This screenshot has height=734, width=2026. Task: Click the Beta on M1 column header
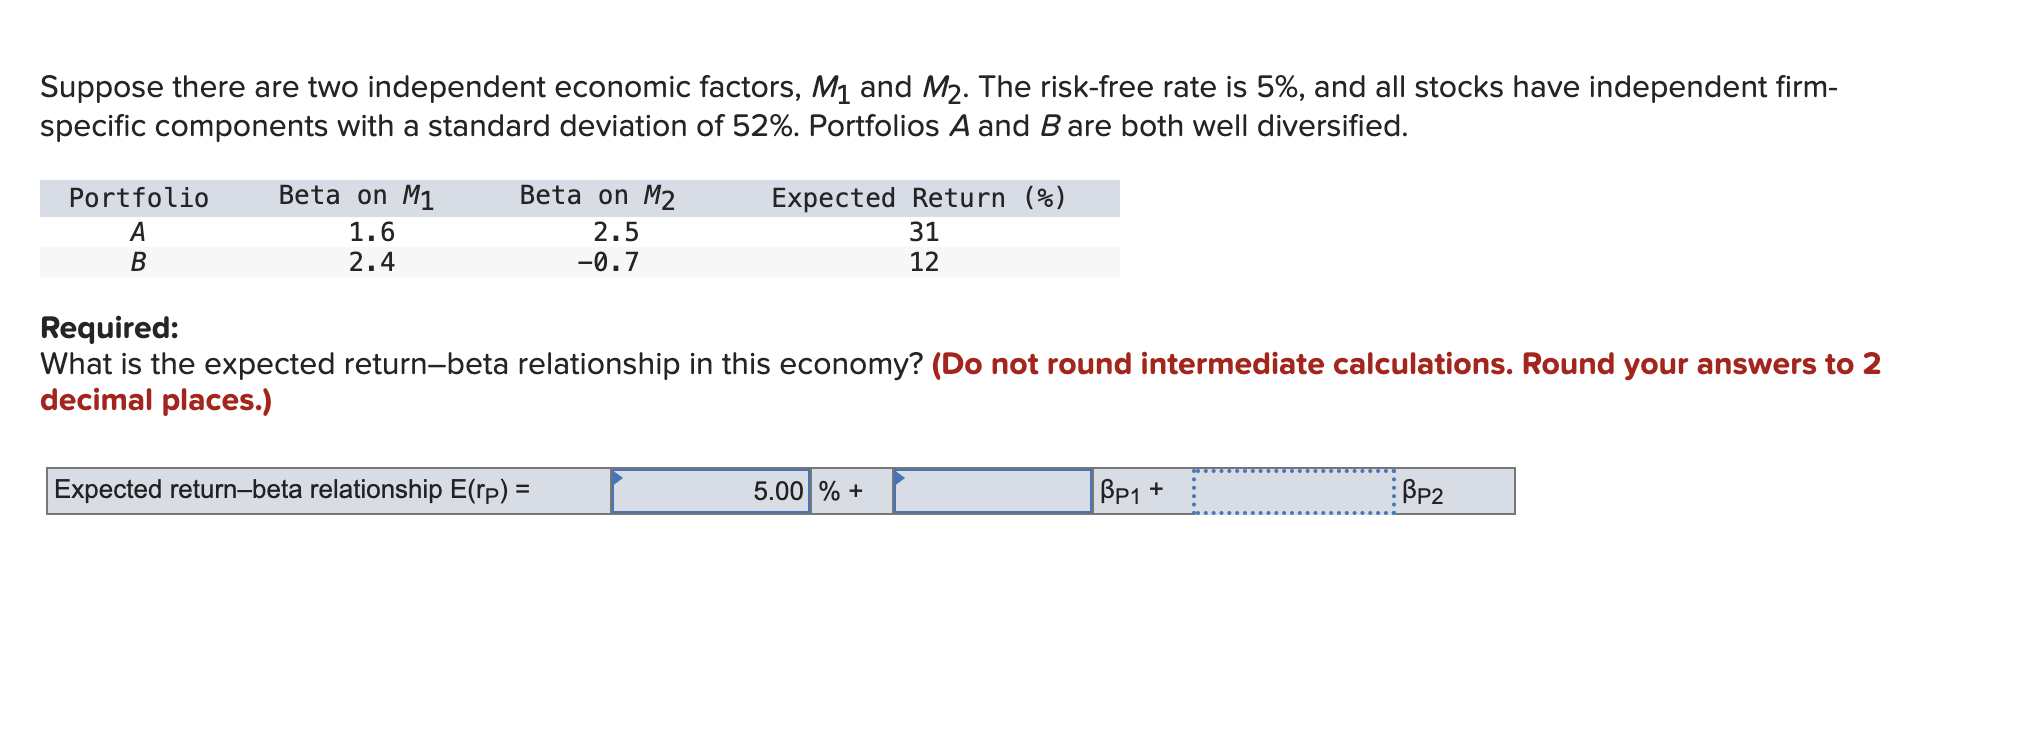[355, 195]
